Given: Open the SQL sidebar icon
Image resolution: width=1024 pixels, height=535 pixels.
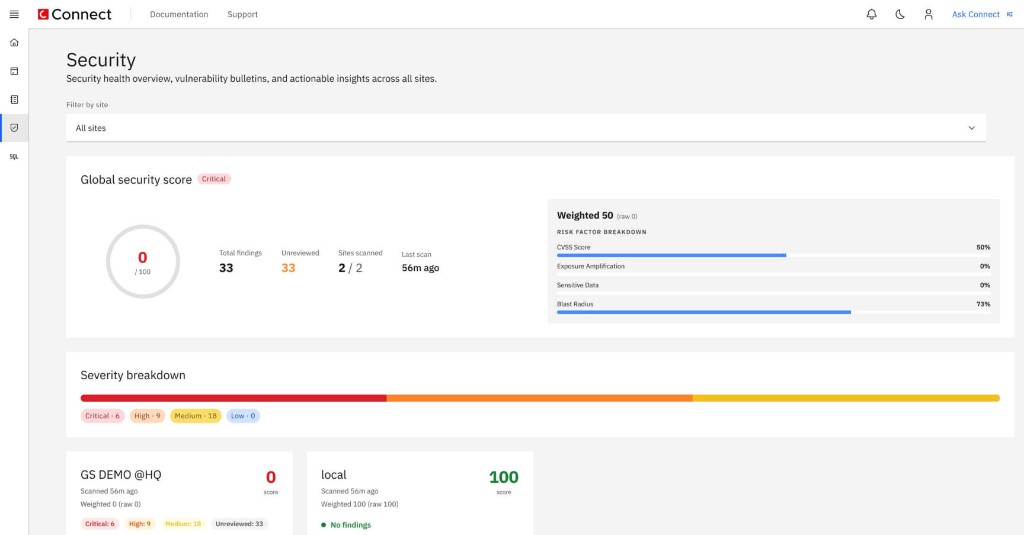Looking at the screenshot, I should (x=14, y=157).
